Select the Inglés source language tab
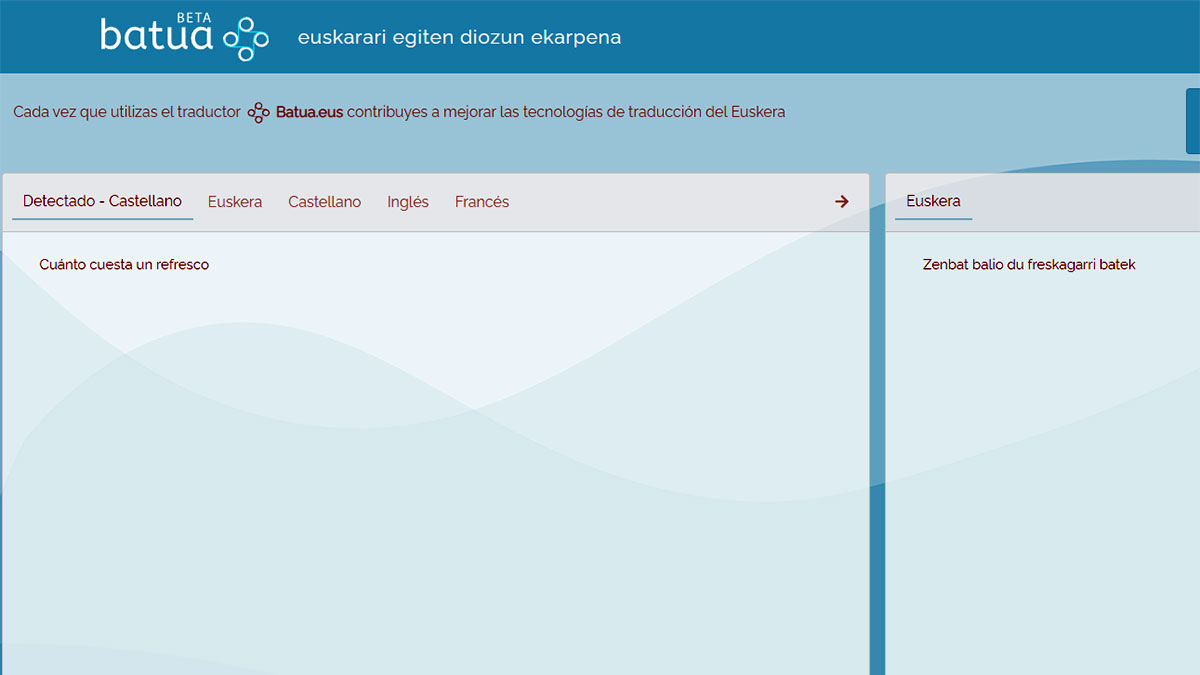 (x=408, y=202)
